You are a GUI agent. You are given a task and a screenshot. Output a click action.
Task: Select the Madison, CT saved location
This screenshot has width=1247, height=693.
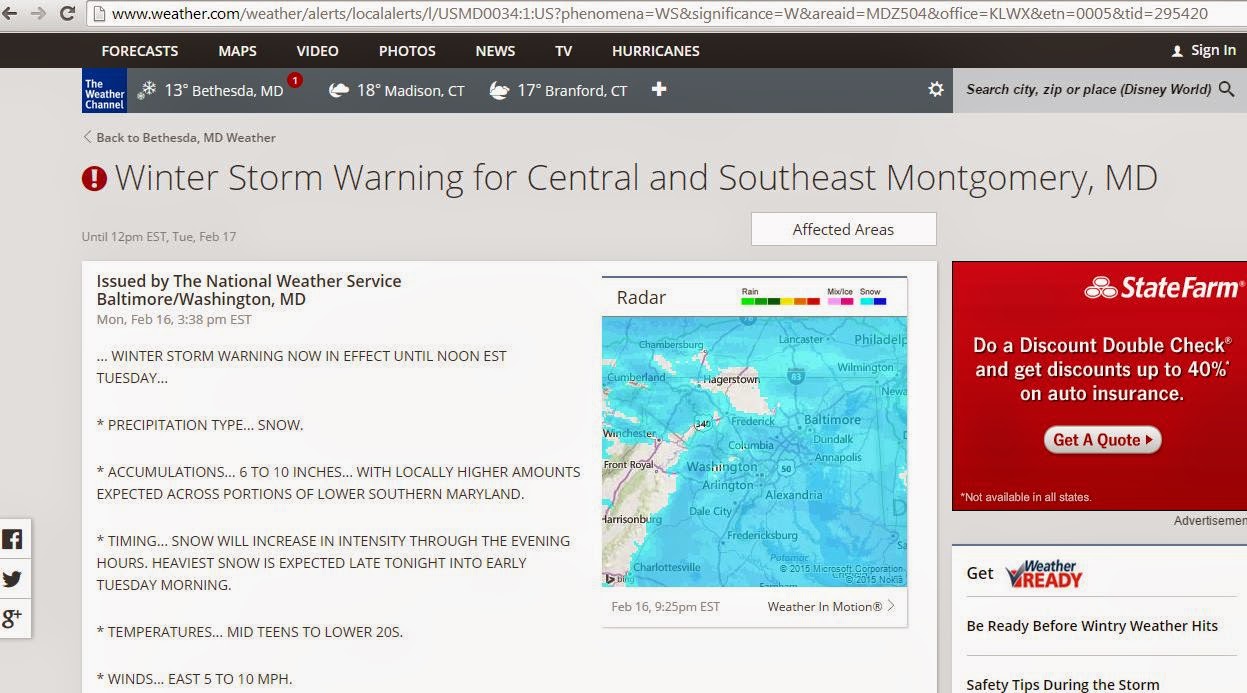[x=397, y=91]
